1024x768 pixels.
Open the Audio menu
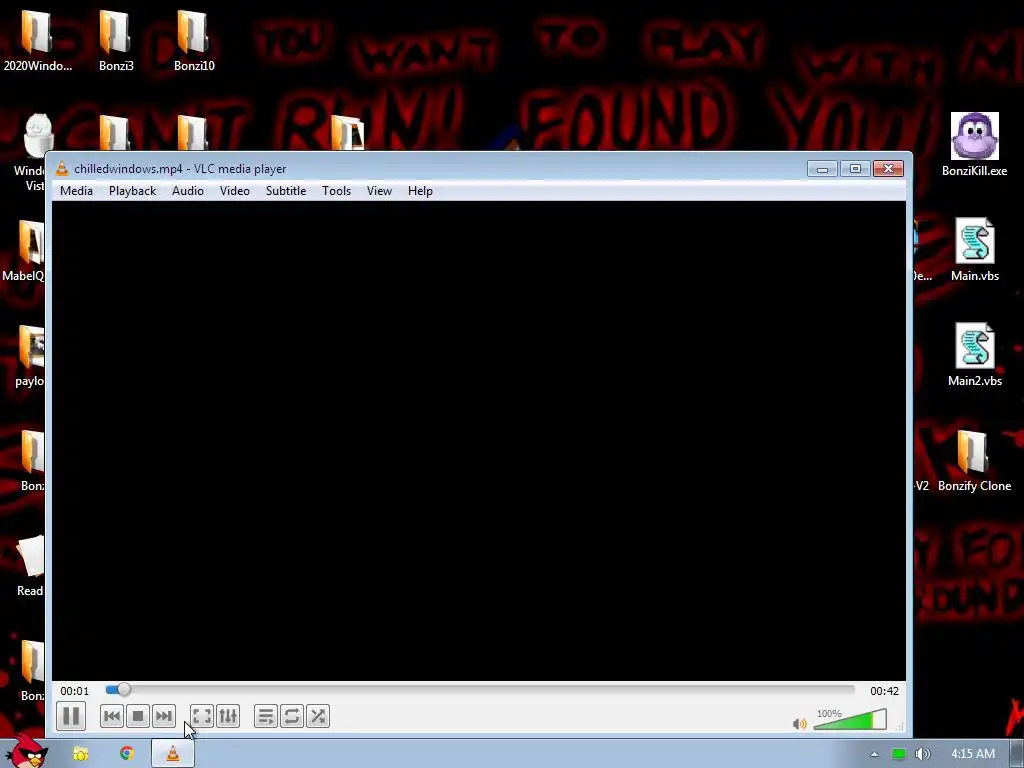(188, 191)
